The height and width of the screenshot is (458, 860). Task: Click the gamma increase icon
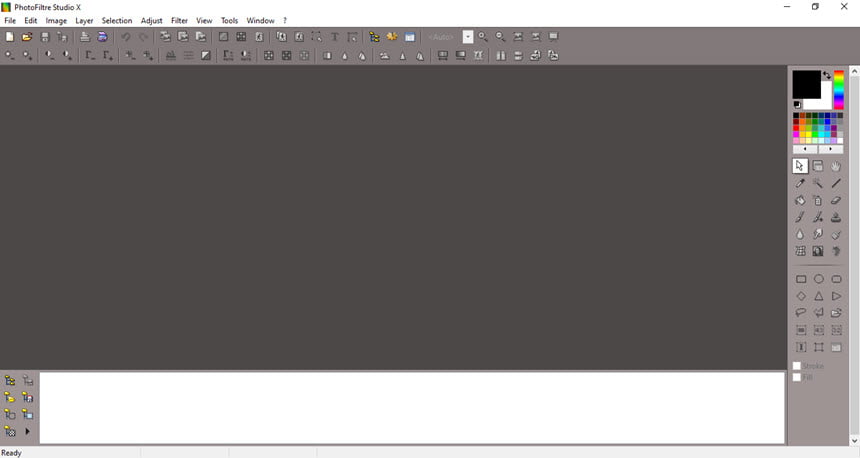tap(108, 55)
